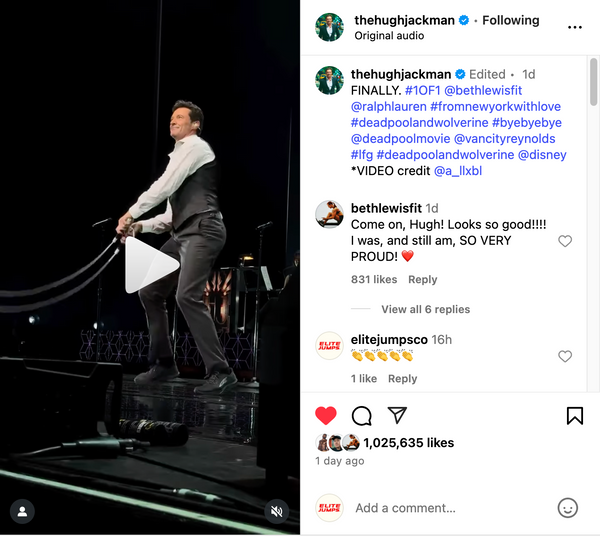The image size is (600, 536).
Task: Like bethlewisfit's comment
Action: pos(565,241)
